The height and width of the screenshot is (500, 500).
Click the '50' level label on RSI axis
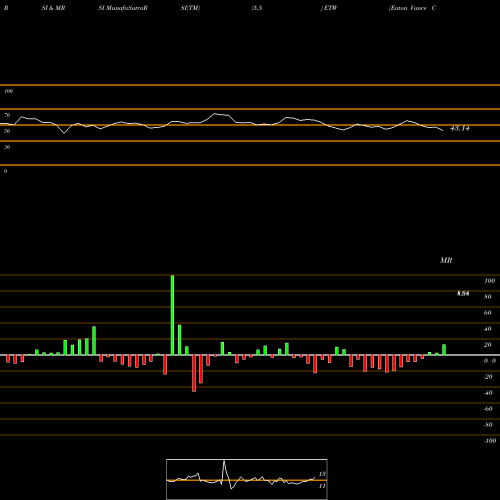click(x=7, y=131)
